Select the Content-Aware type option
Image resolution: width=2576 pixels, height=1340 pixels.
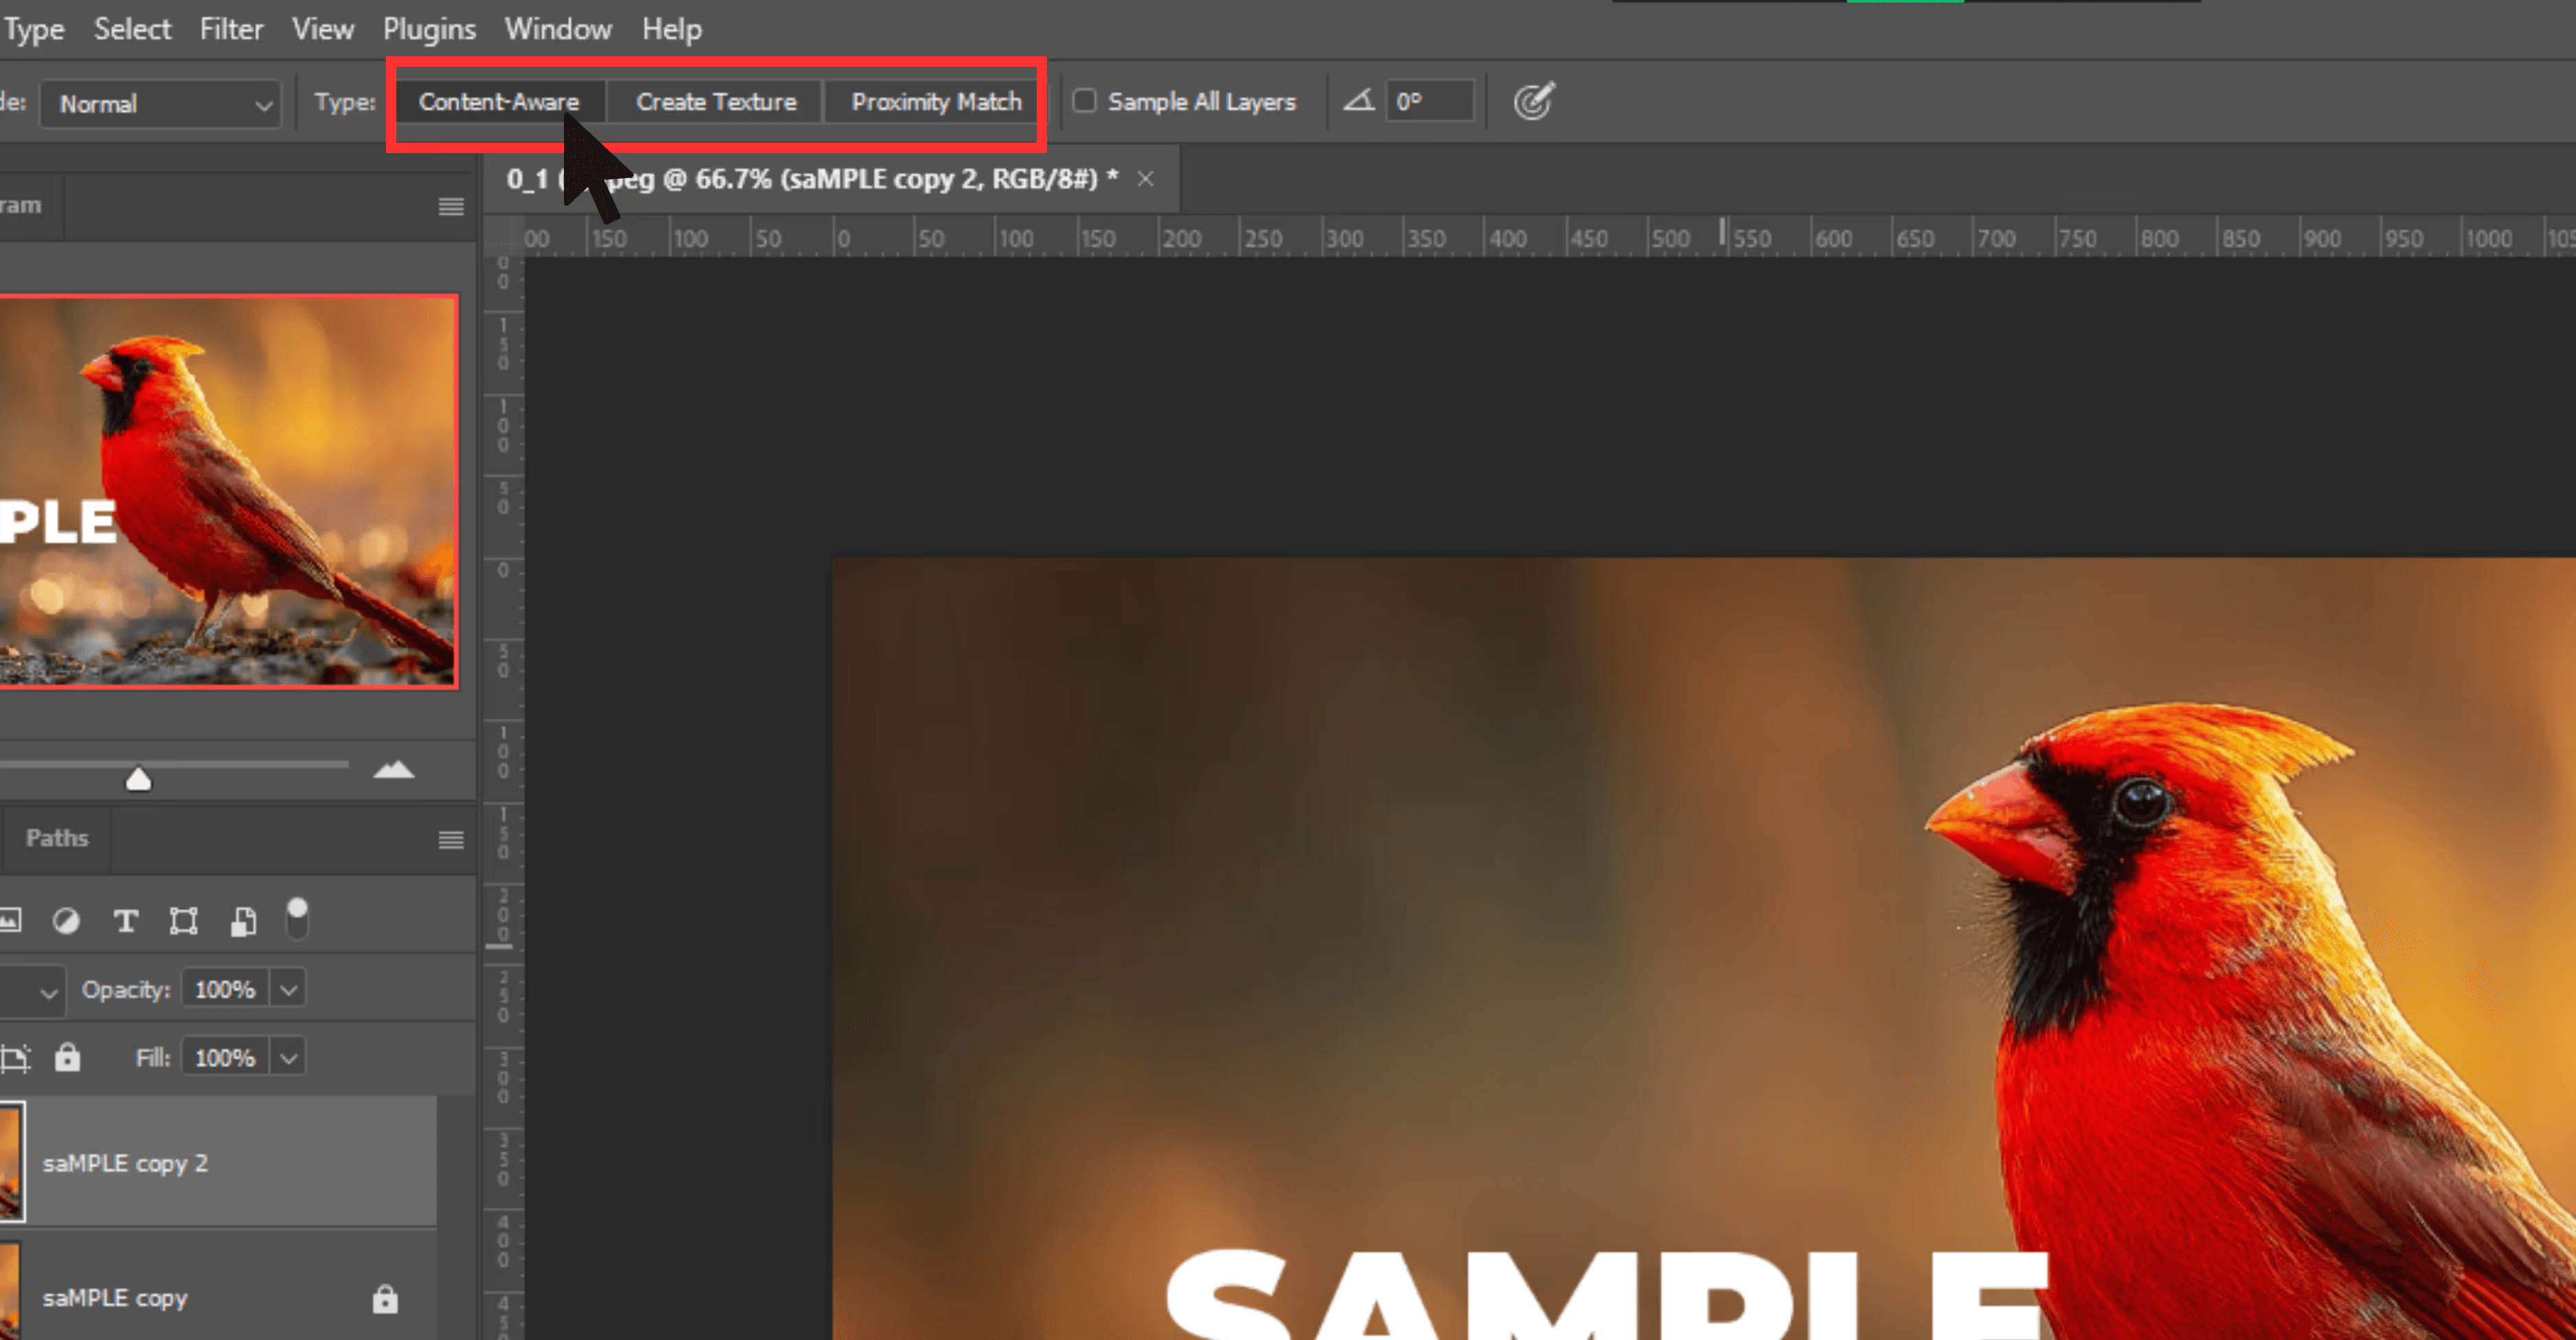[x=498, y=102]
